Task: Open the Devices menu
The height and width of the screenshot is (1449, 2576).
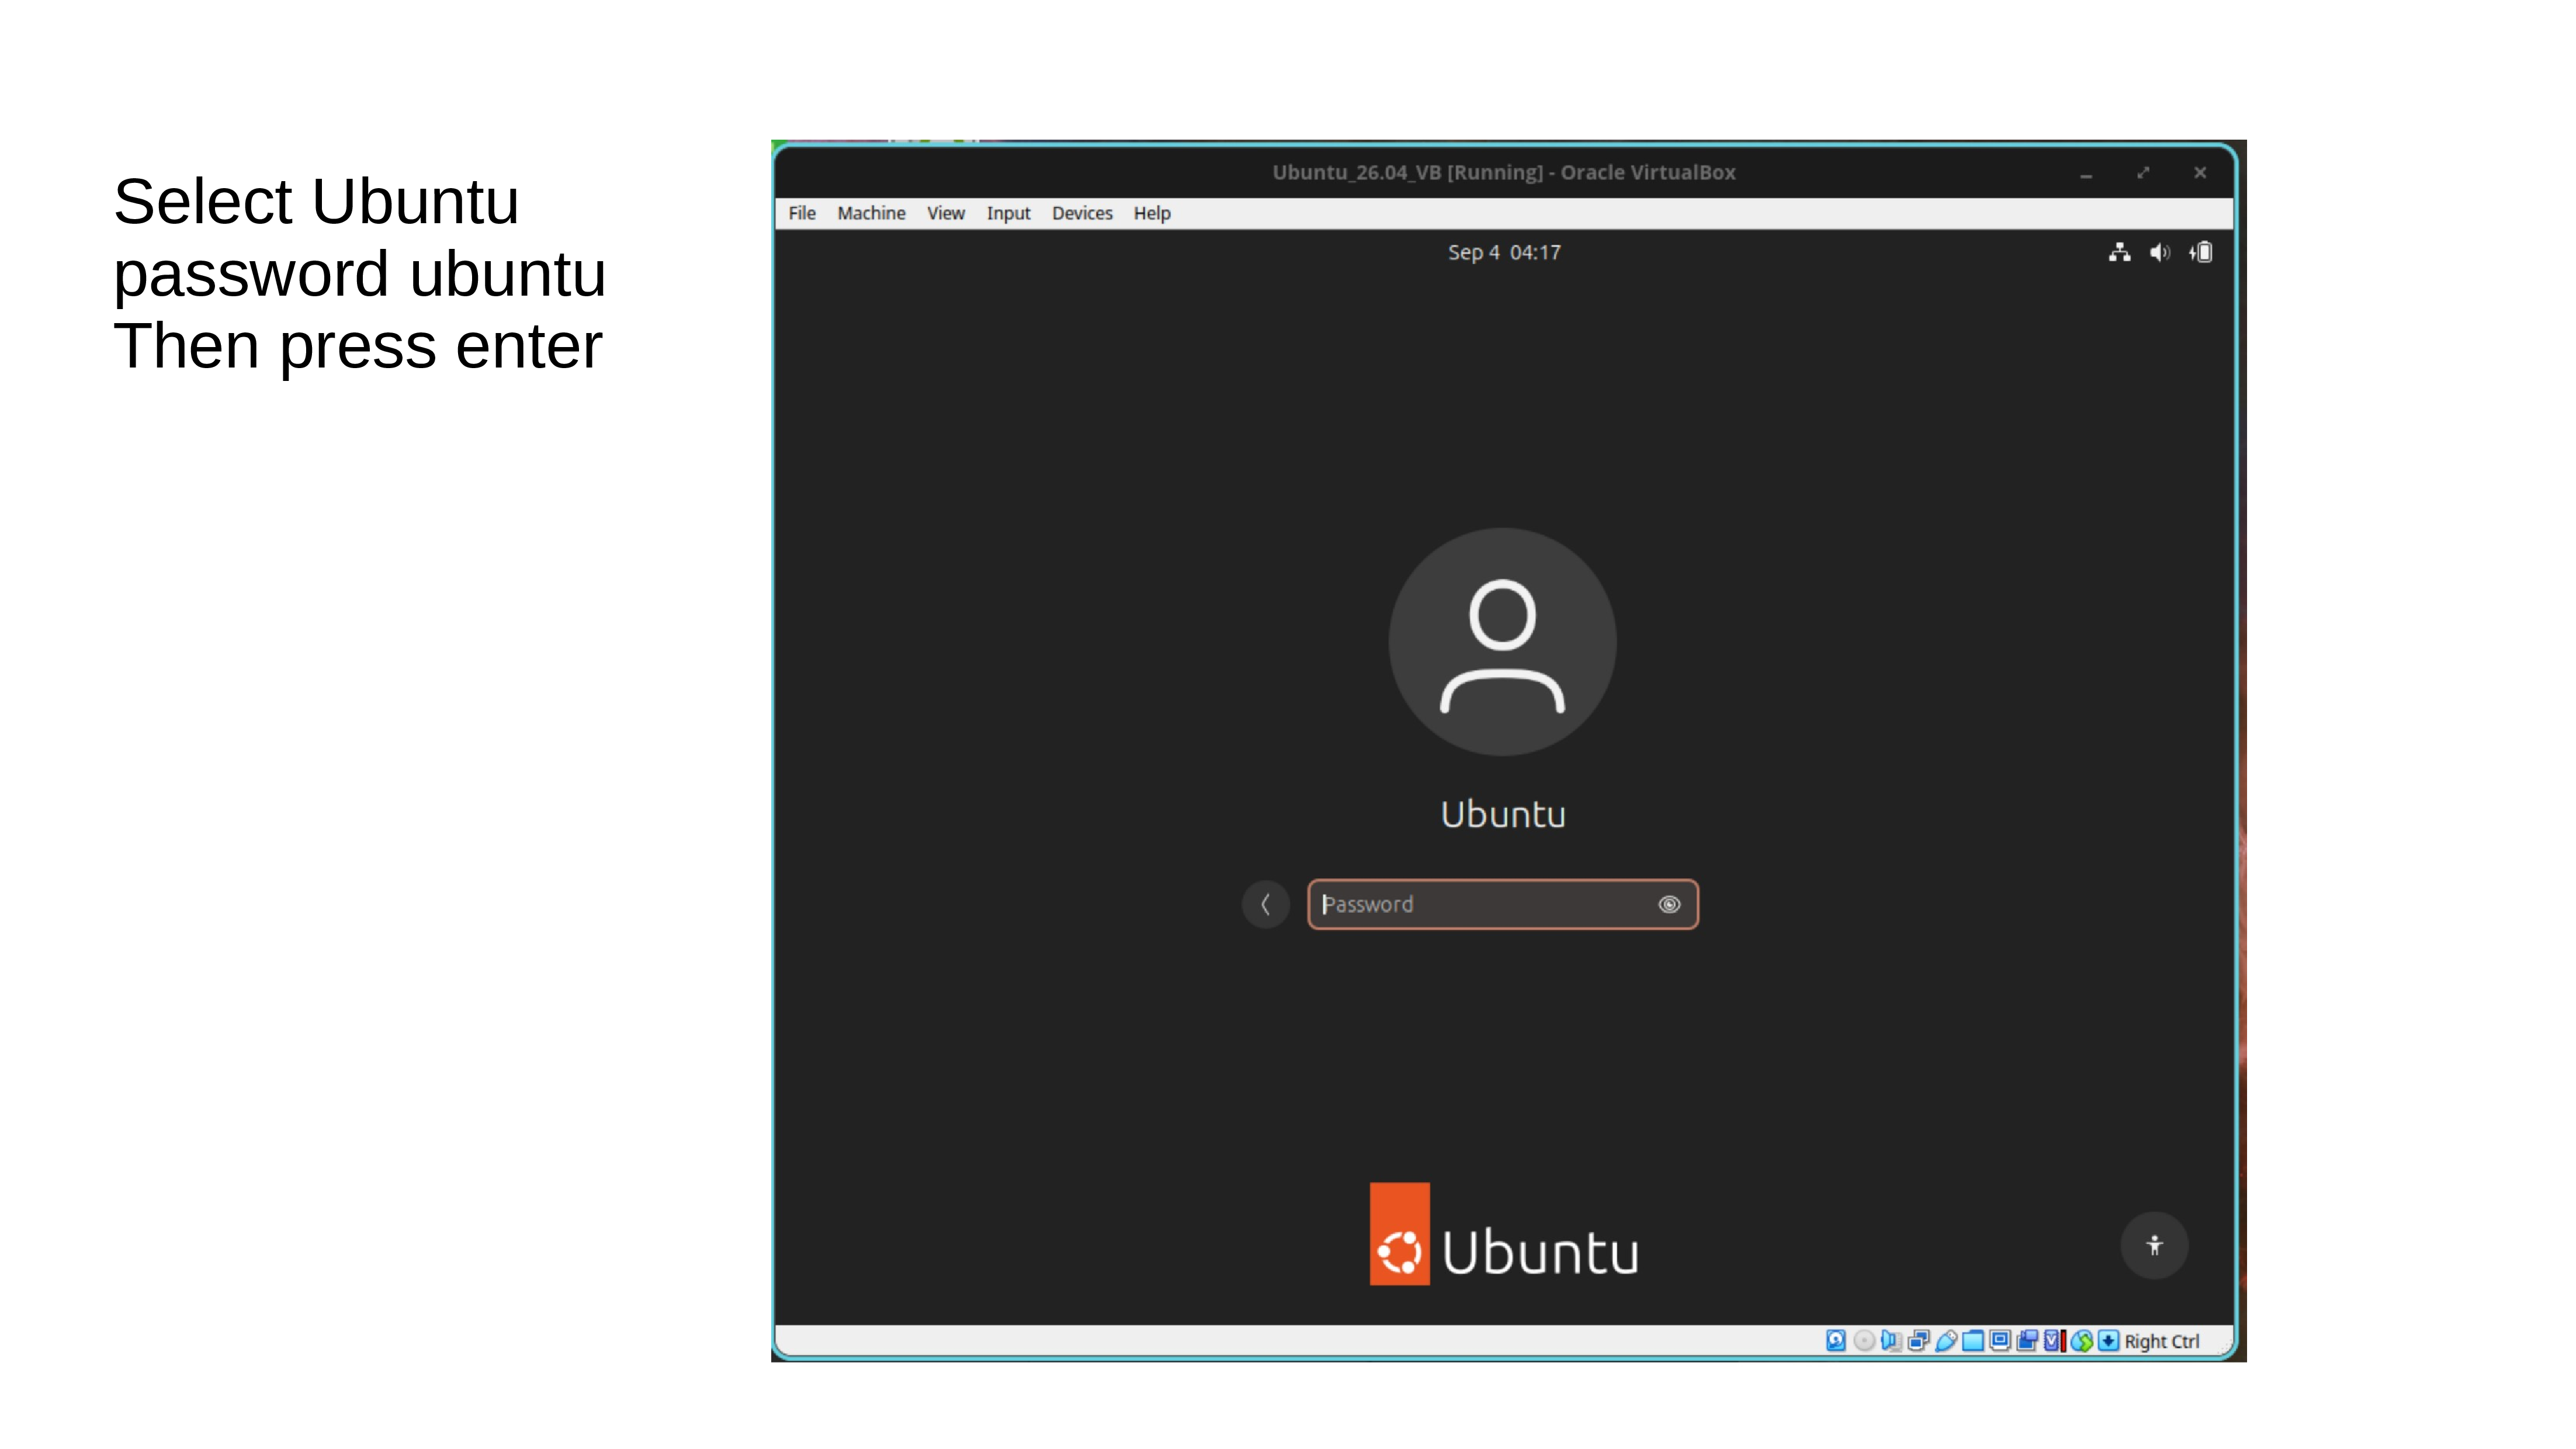Action: coord(1082,213)
